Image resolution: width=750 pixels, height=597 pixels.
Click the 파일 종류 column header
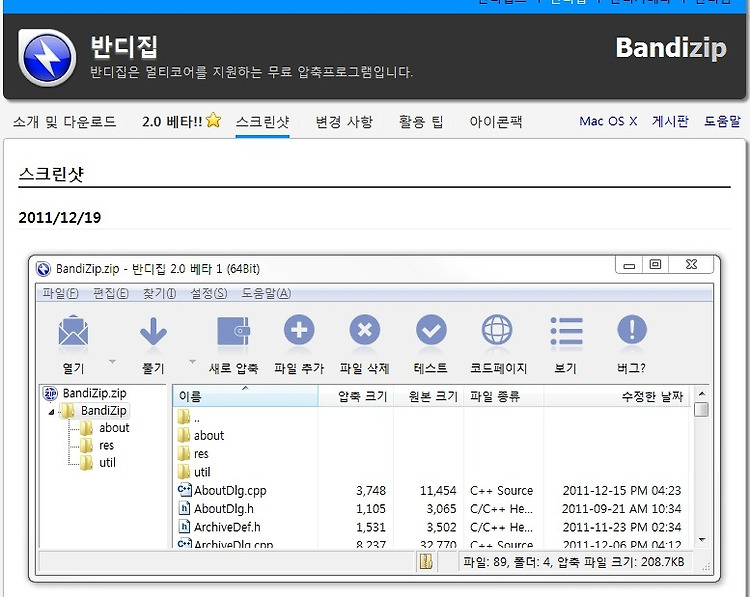(x=504, y=396)
